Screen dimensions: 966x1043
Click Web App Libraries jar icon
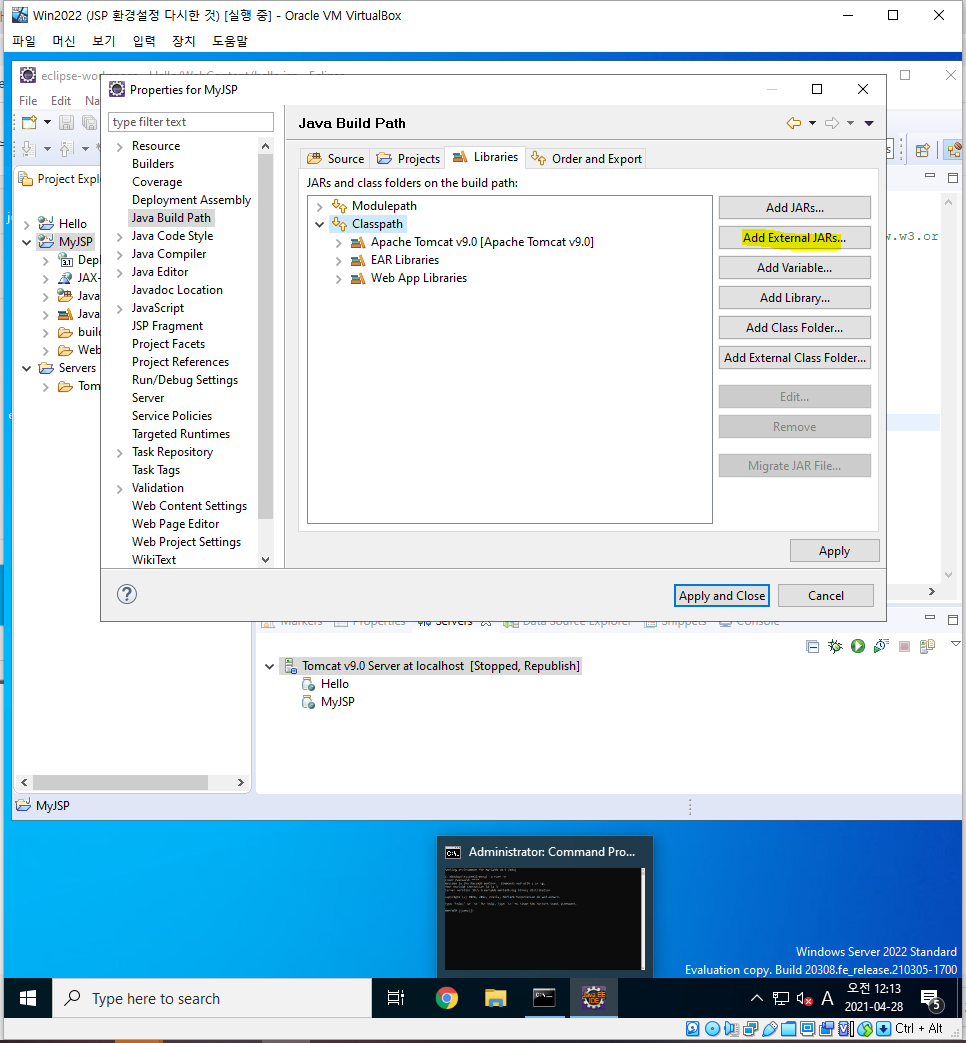pos(358,278)
